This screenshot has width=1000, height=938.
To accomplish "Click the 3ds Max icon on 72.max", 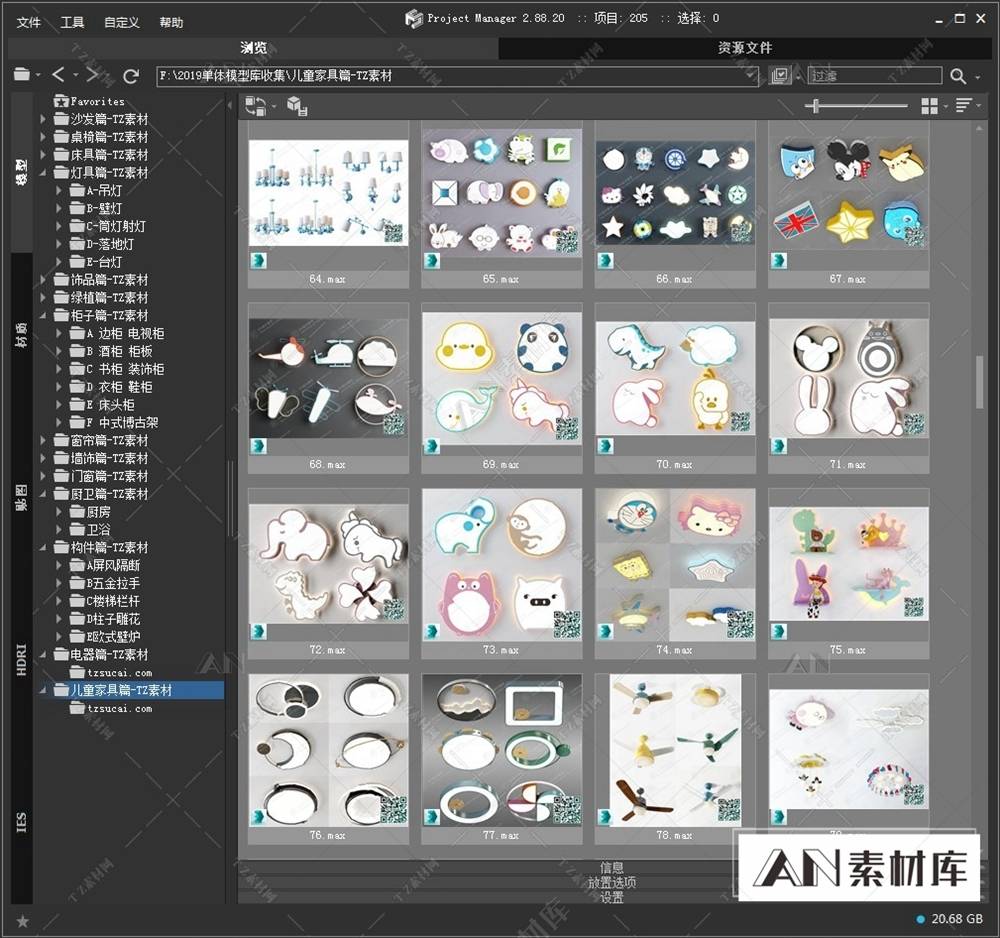I will 258,631.
